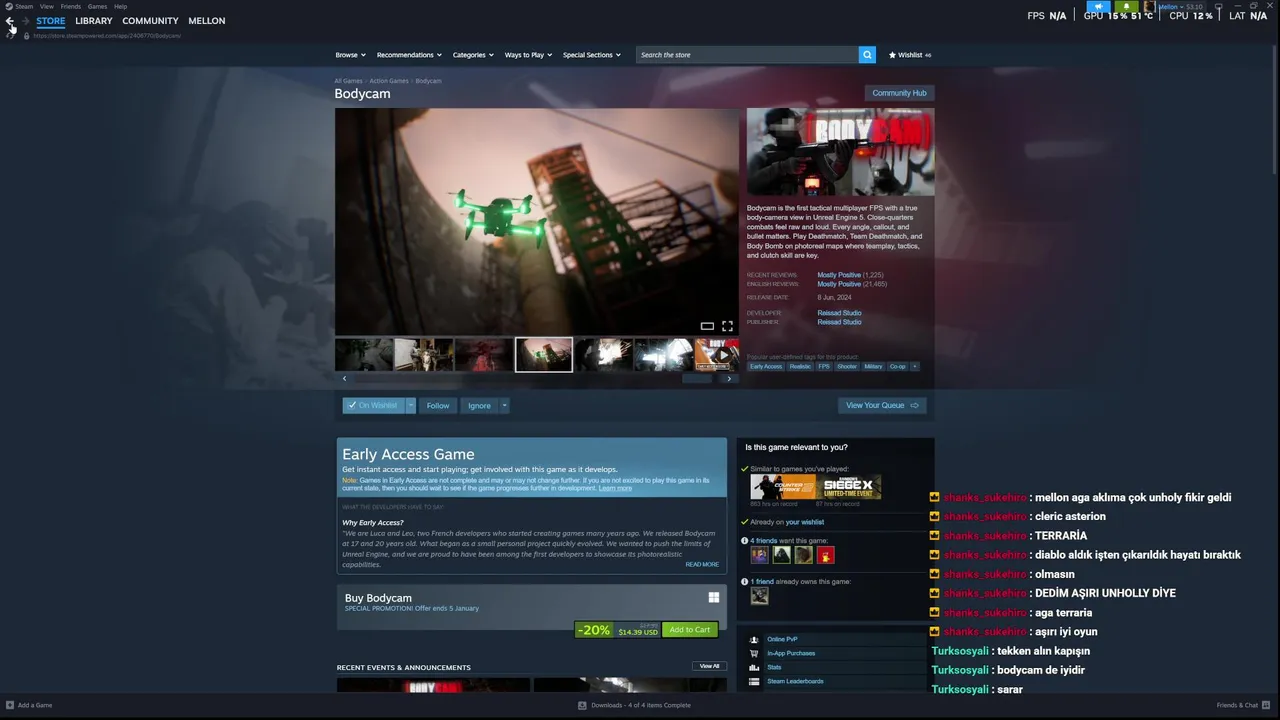This screenshot has width=1280, height=720.
Task: Click the Follow button
Action: pos(438,405)
